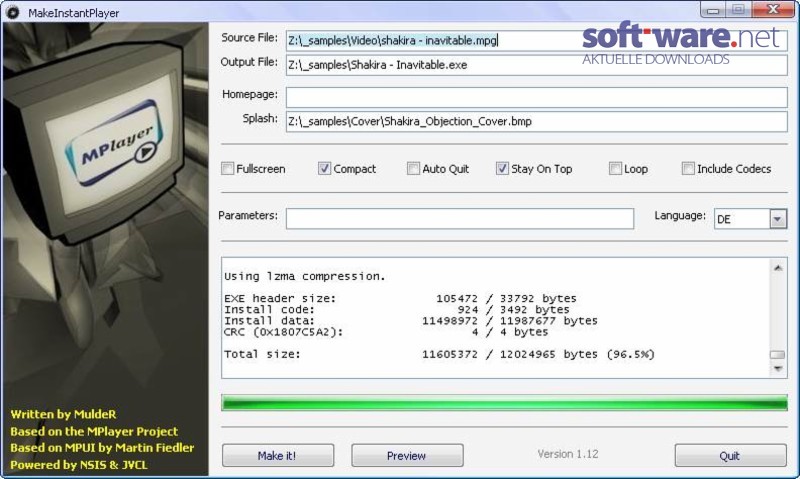This screenshot has height=479, width=800.
Task: Click the Splash path field
Action: click(x=536, y=121)
